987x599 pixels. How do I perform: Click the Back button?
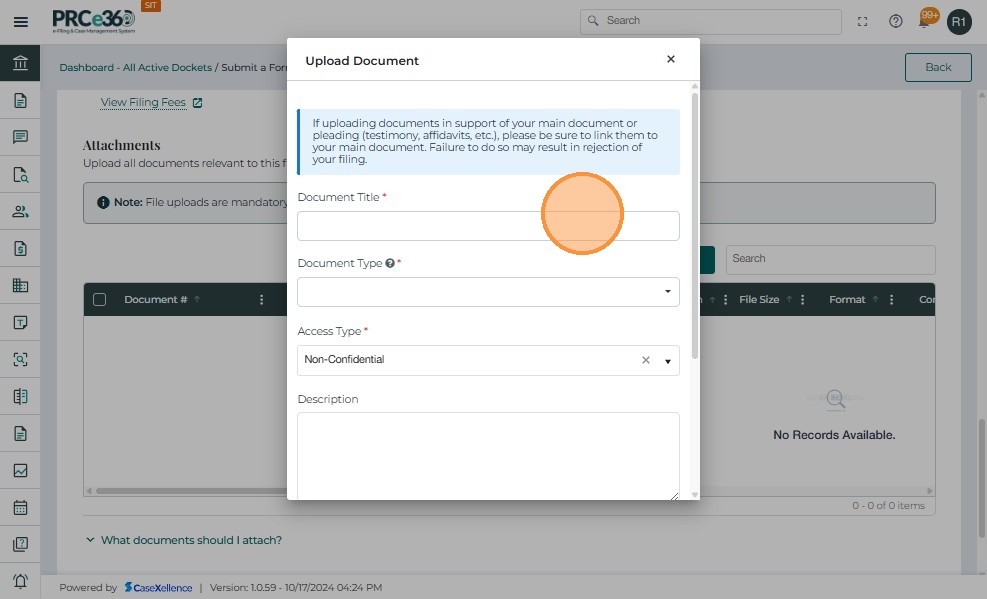tap(937, 67)
